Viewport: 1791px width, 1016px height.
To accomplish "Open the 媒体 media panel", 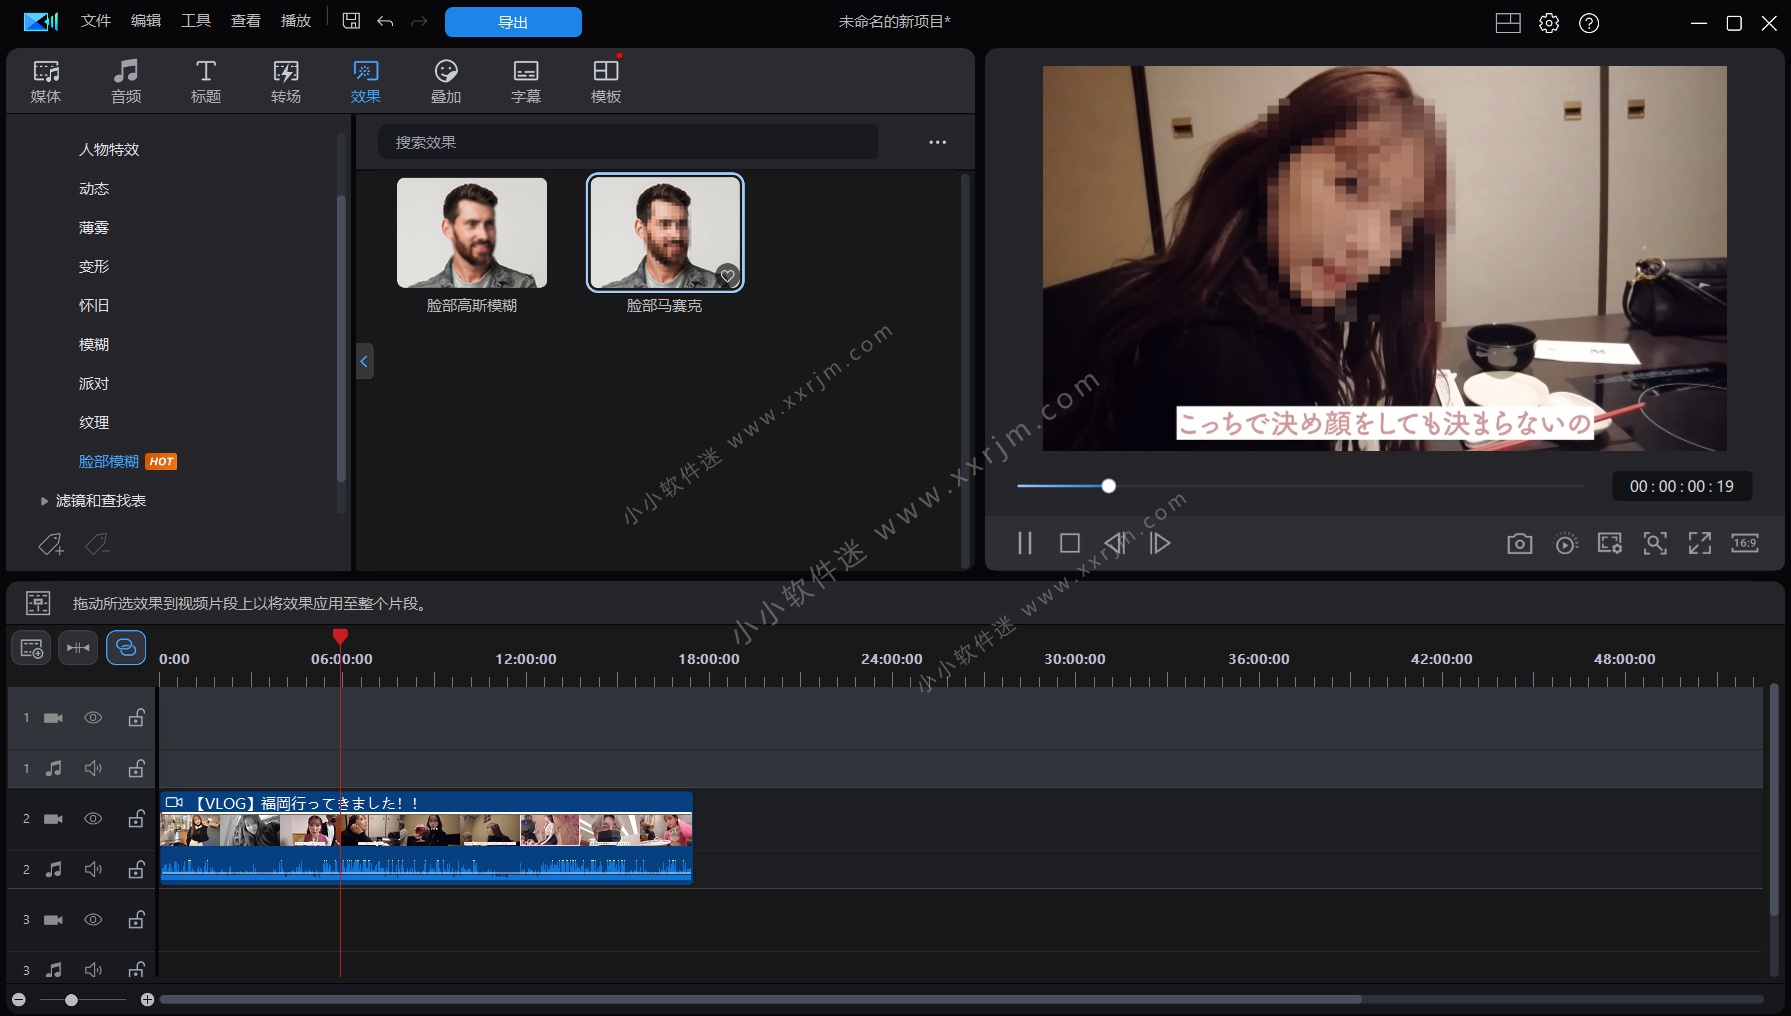I will 45,80.
